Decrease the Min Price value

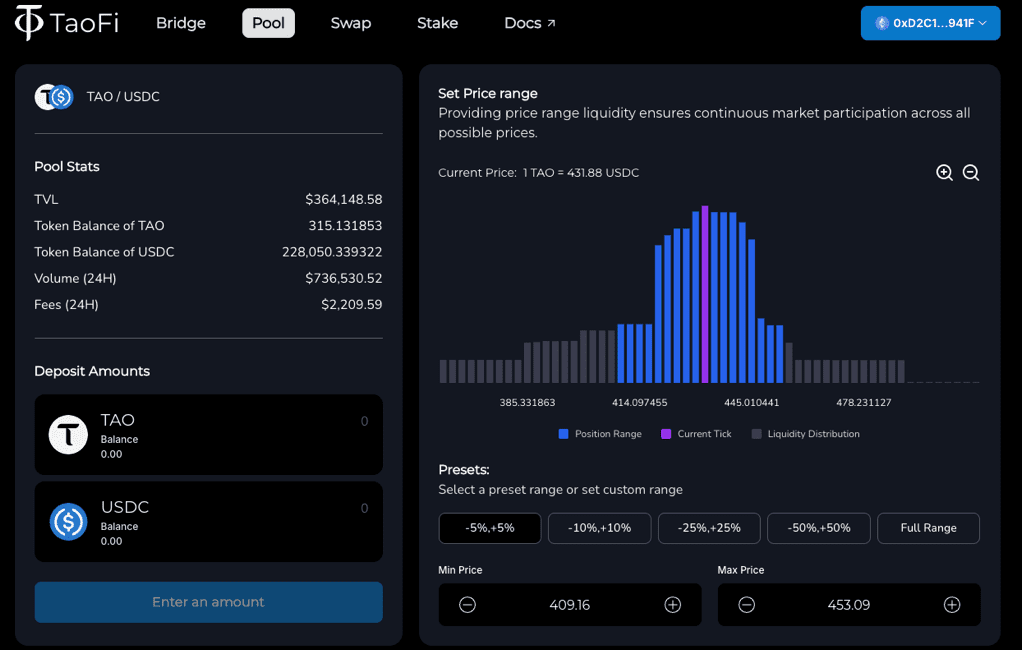(467, 605)
